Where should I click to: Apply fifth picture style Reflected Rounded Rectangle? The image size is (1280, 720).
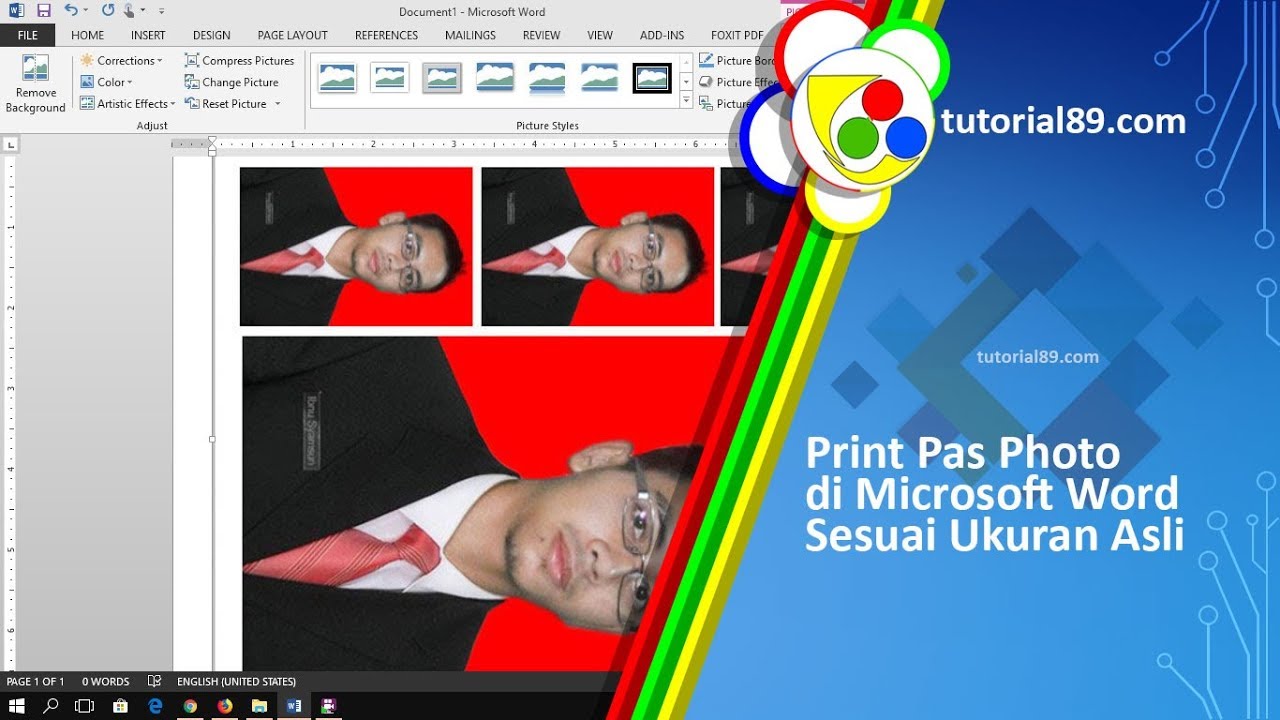[547, 78]
